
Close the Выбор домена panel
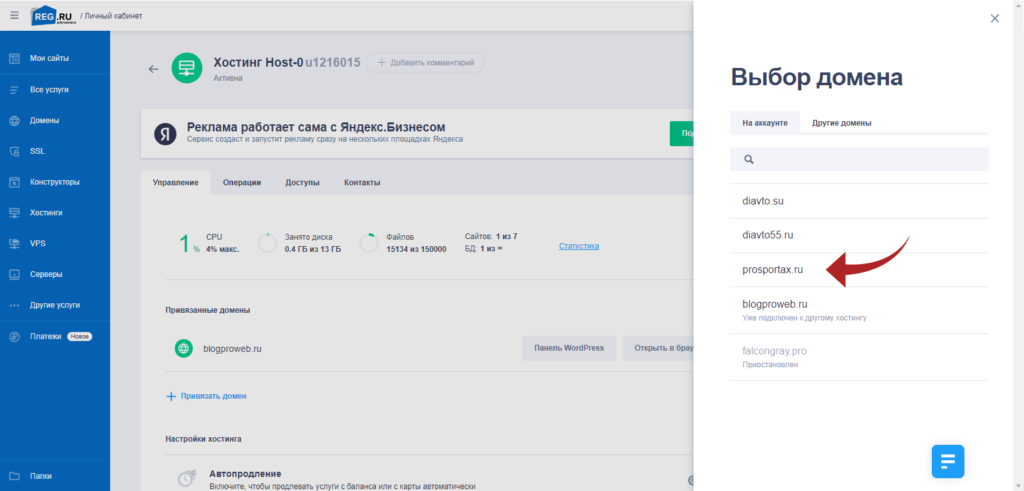coord(995,18)
